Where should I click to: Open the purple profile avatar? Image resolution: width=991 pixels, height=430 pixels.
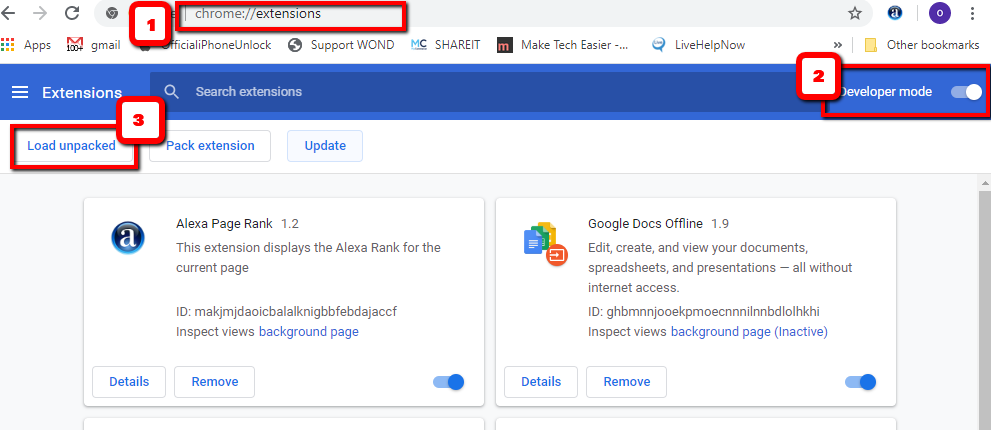[939, 14]
